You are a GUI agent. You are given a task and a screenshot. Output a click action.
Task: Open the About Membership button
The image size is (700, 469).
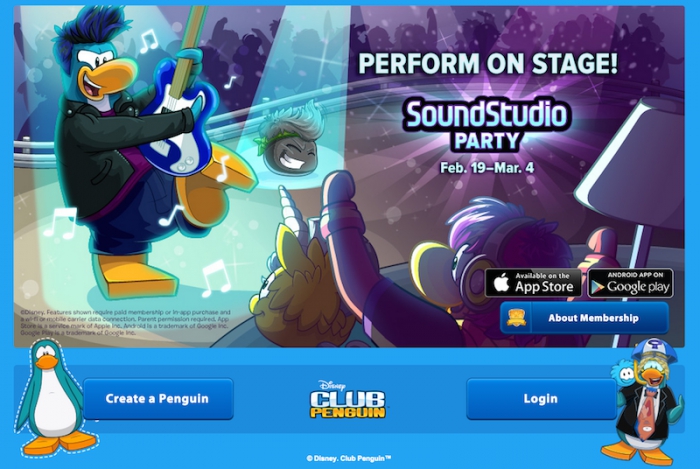pos(584,318)
